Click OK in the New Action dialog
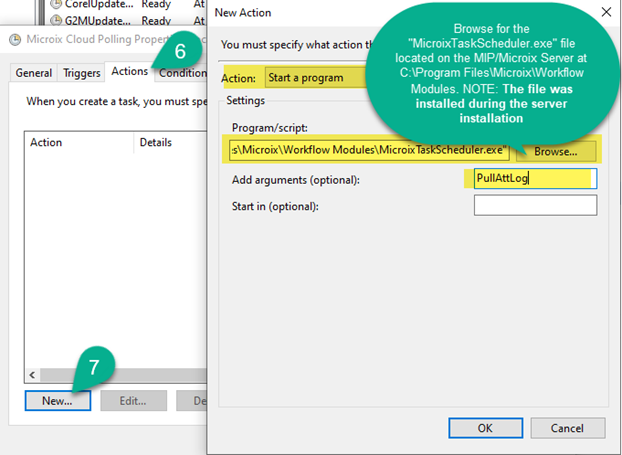Screen dimensions: 622x455 485,427
